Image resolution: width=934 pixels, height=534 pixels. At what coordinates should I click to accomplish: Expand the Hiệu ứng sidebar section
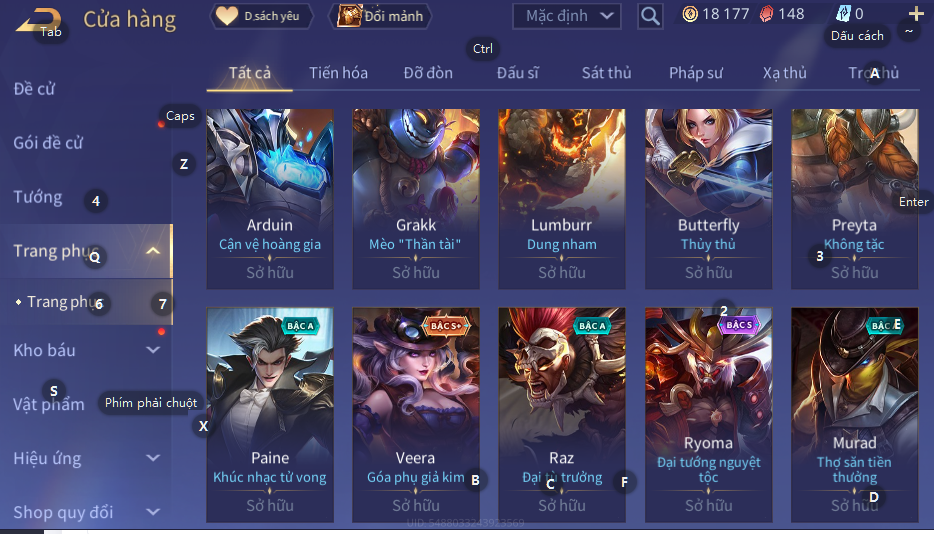(152, 458)
